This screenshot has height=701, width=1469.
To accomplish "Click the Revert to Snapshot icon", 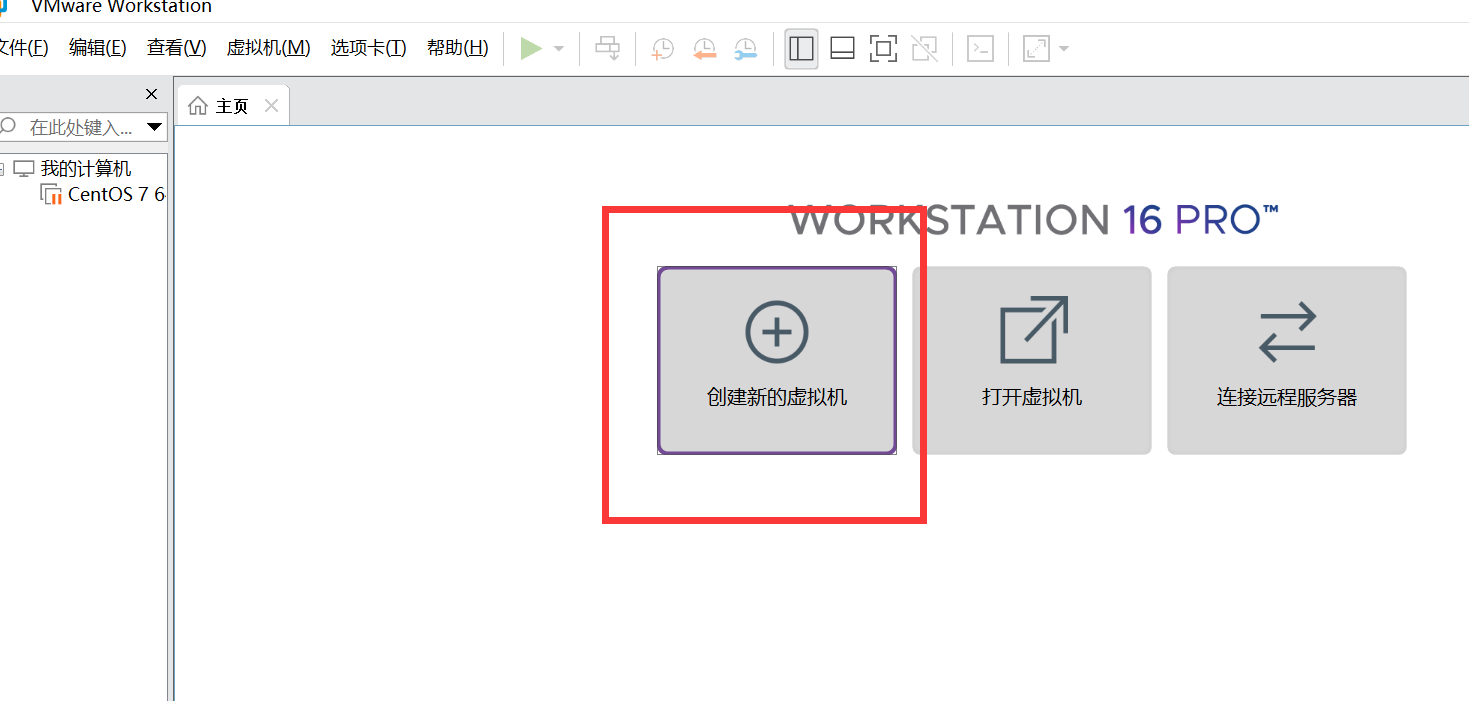I will pyautogui.click(x=705, y=48).
